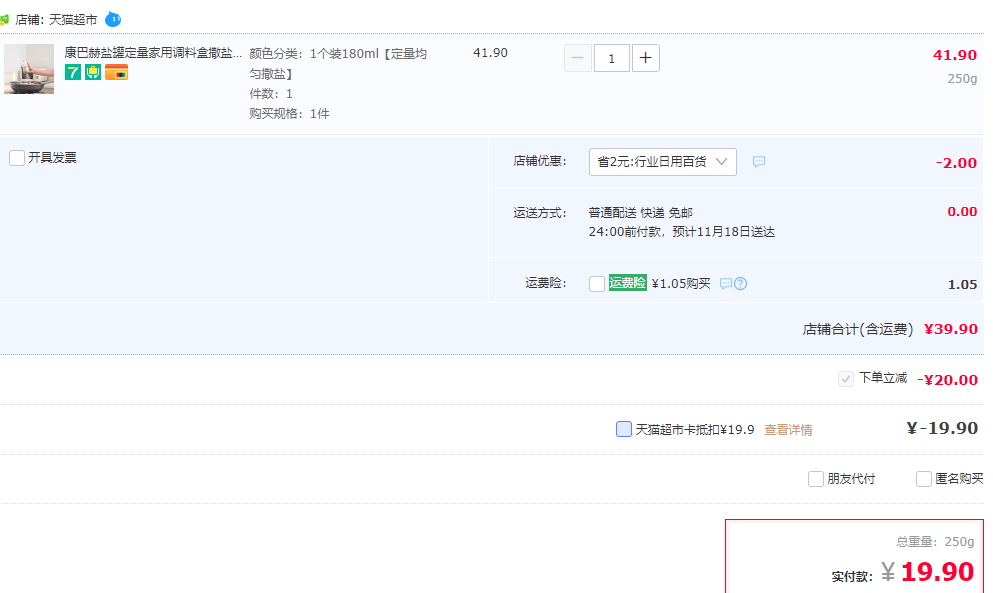The width and height of the screenshot is (993, 593).
Task: Increase item quantity with plus button
Action: coord(645,58)
